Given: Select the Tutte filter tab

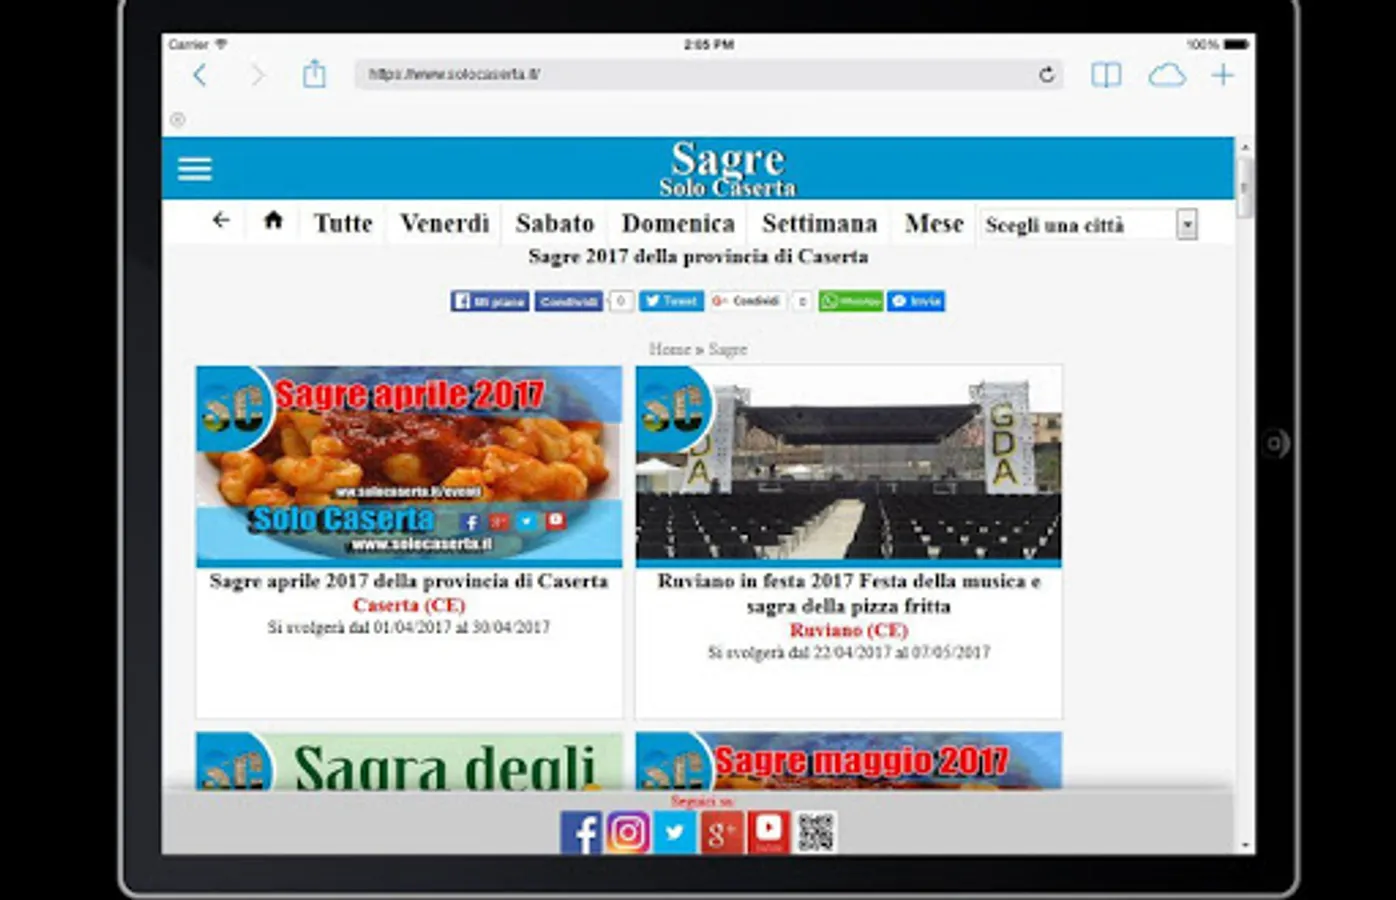Looking at the screenshot, I should click(x=343, y=223).
